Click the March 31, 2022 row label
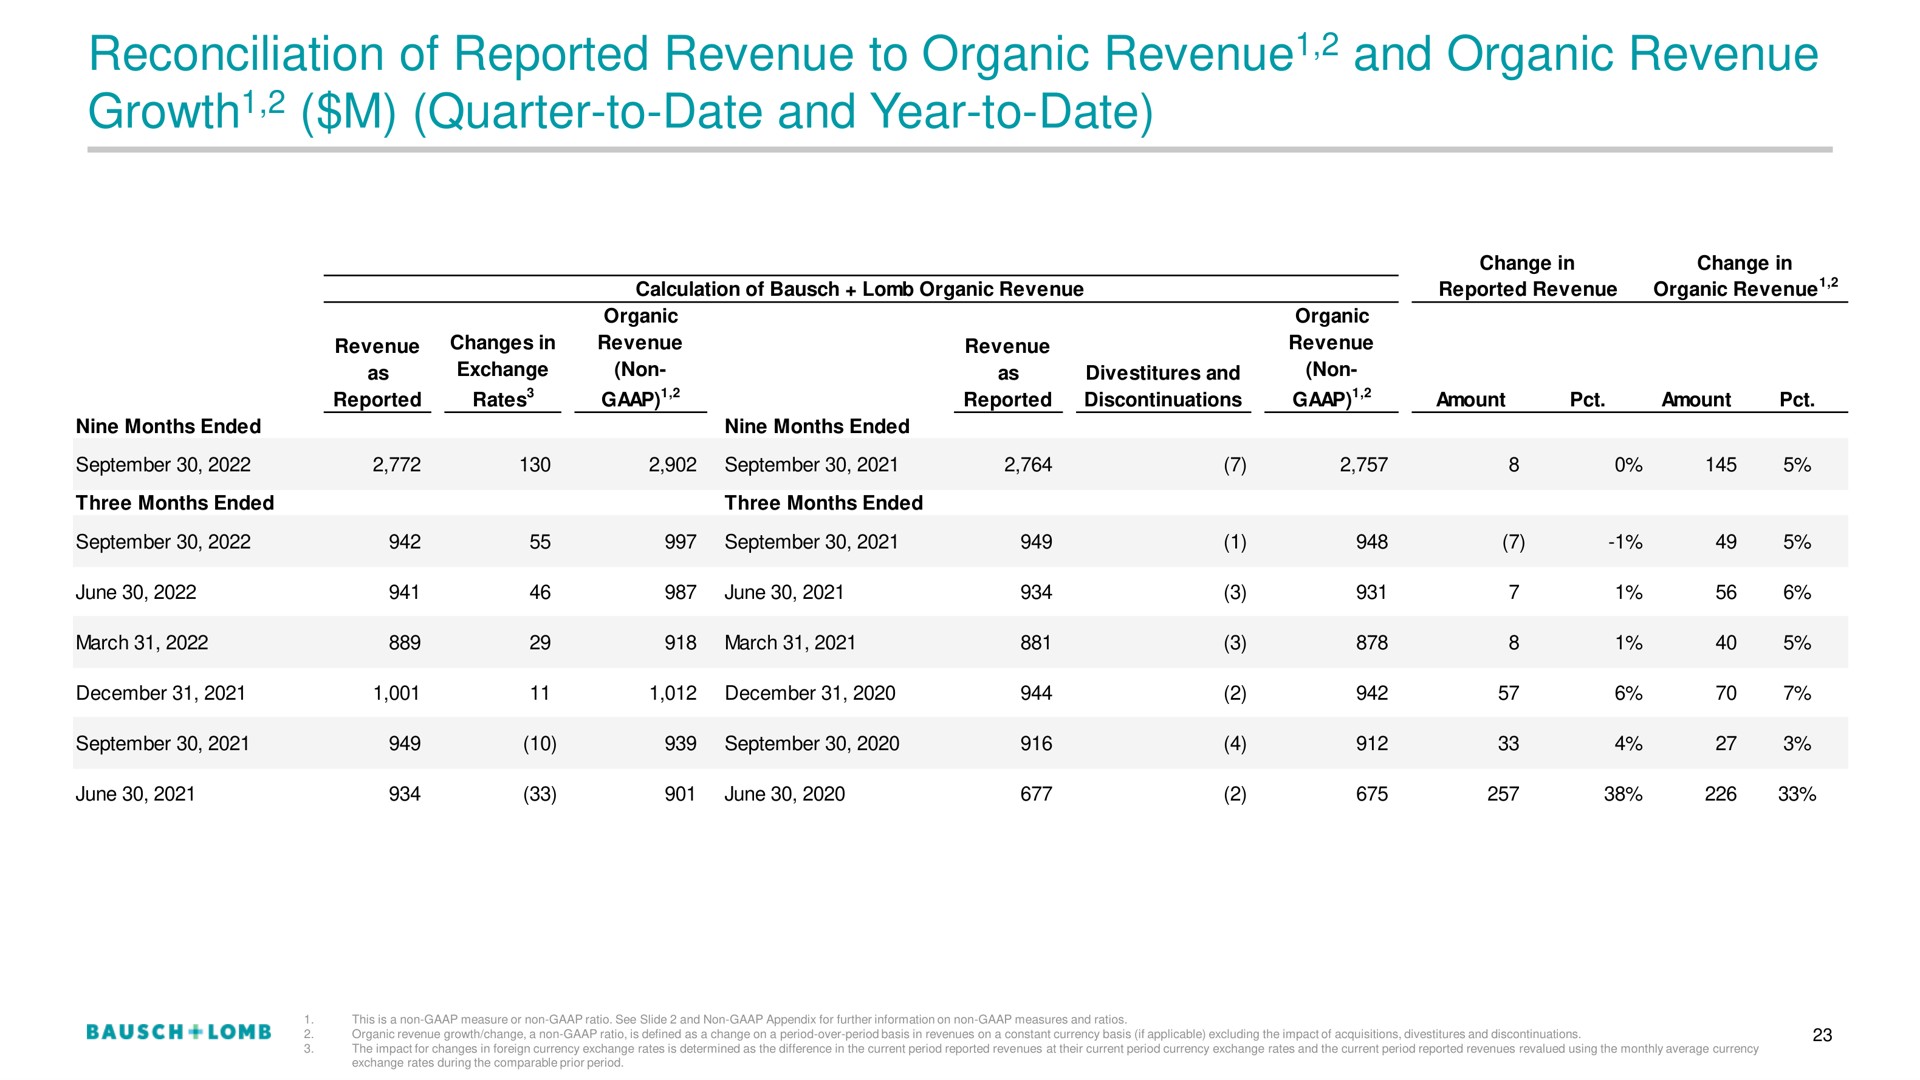This screenshot has height=1080, width=1920. pos(142,643)
